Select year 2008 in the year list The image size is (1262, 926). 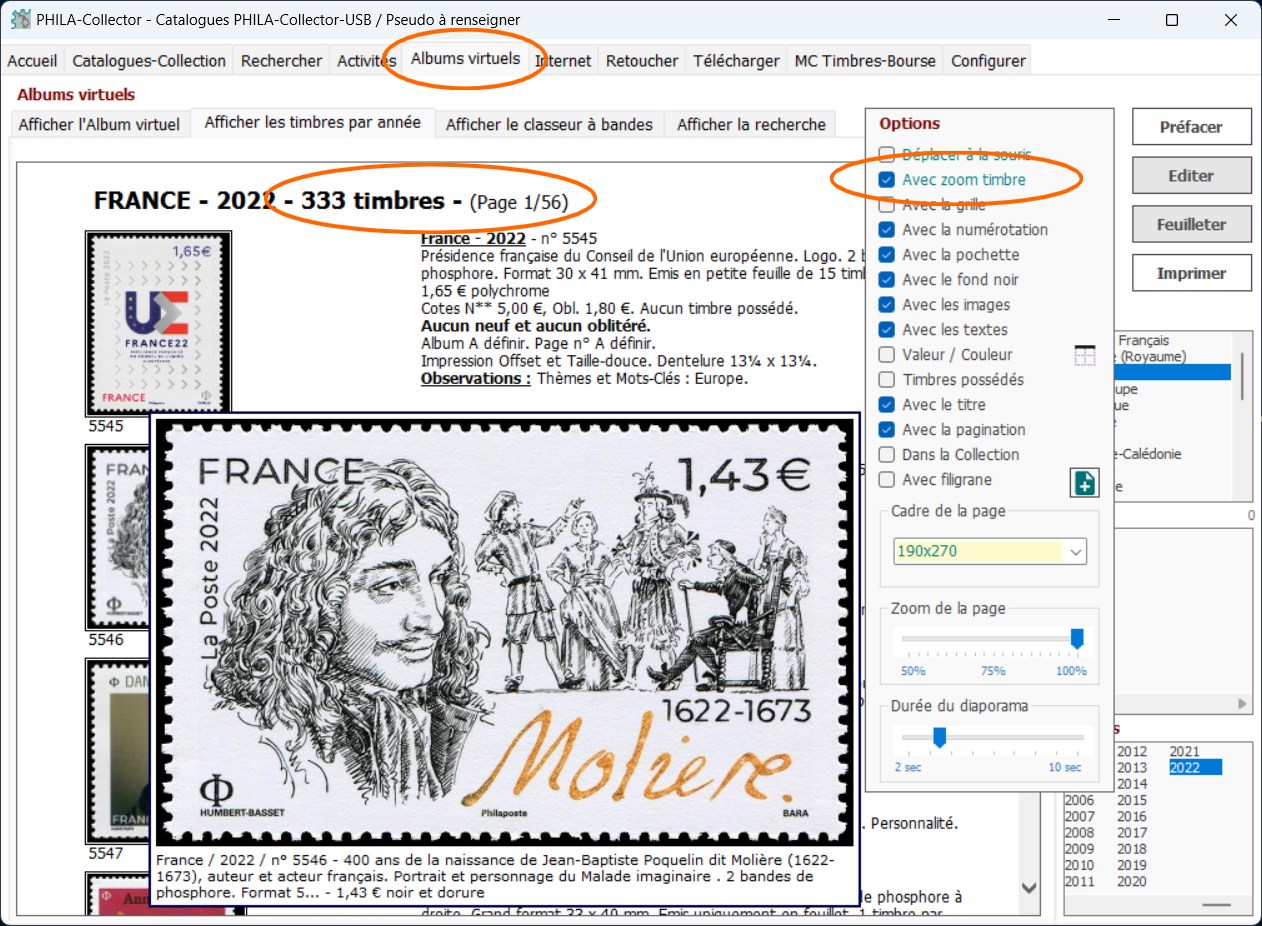(x=1080, y=832)
